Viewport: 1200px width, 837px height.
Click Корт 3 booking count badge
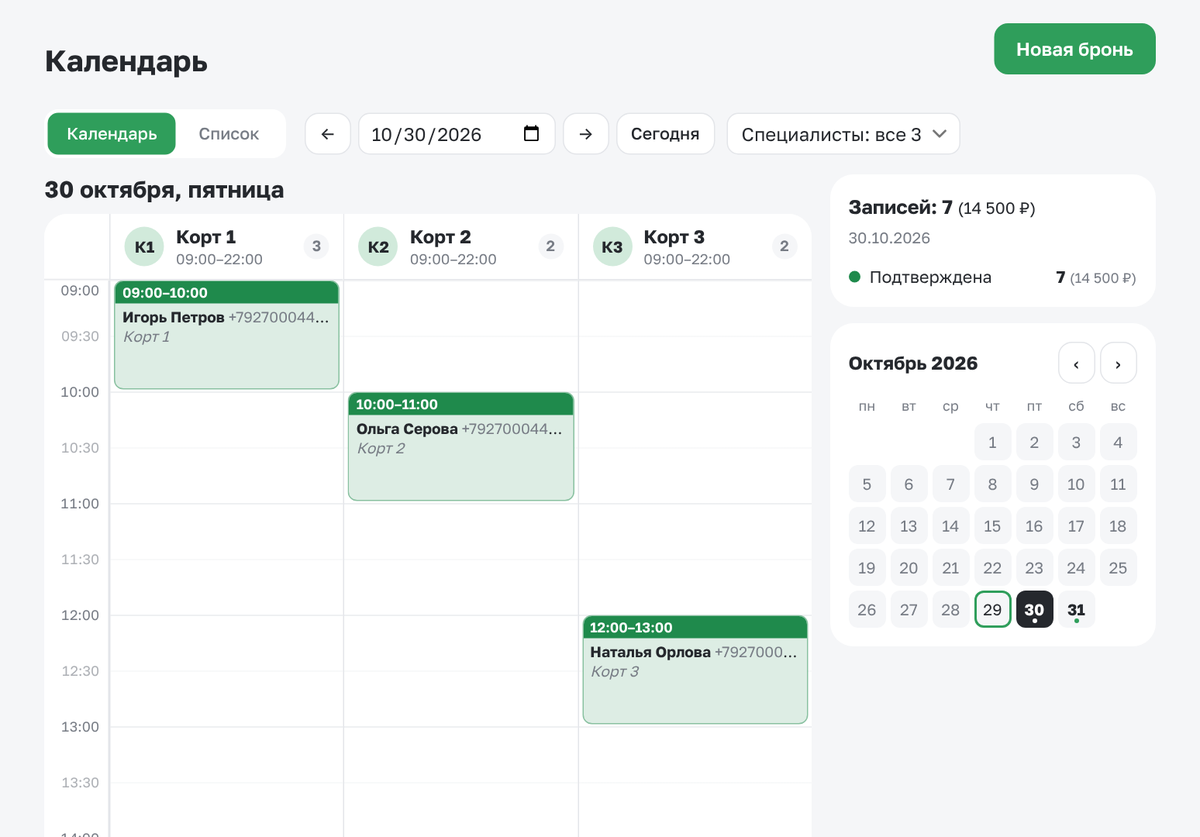click(784, 246)
